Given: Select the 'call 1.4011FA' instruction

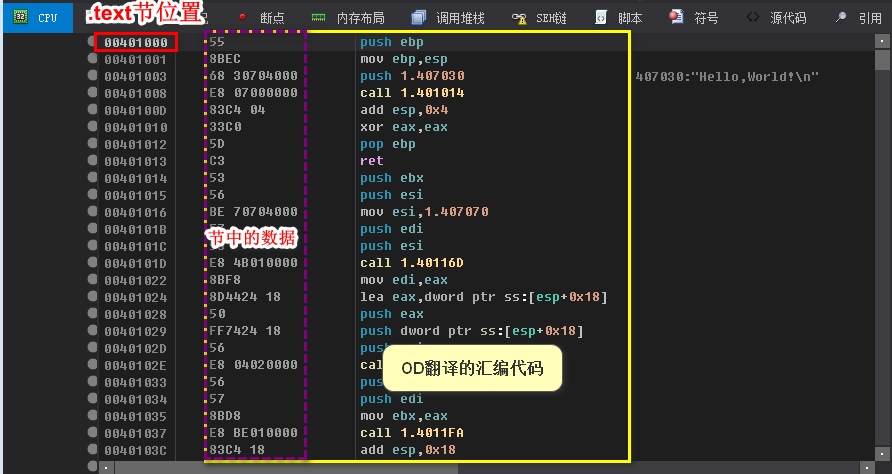Looking at the screenshot, I should click(412, 433).
